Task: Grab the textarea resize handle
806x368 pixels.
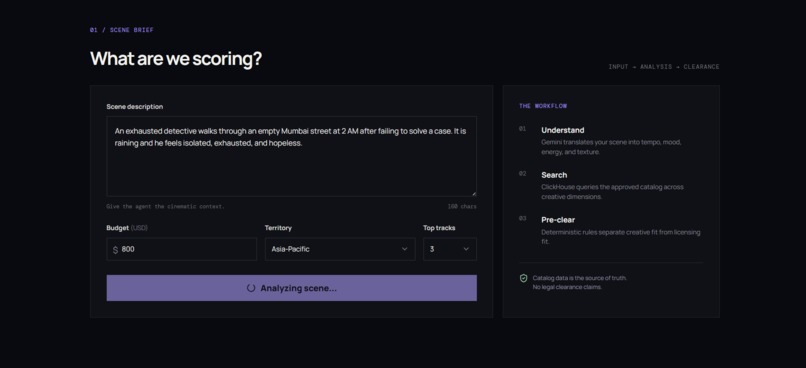Action: (x=473, y=193)
